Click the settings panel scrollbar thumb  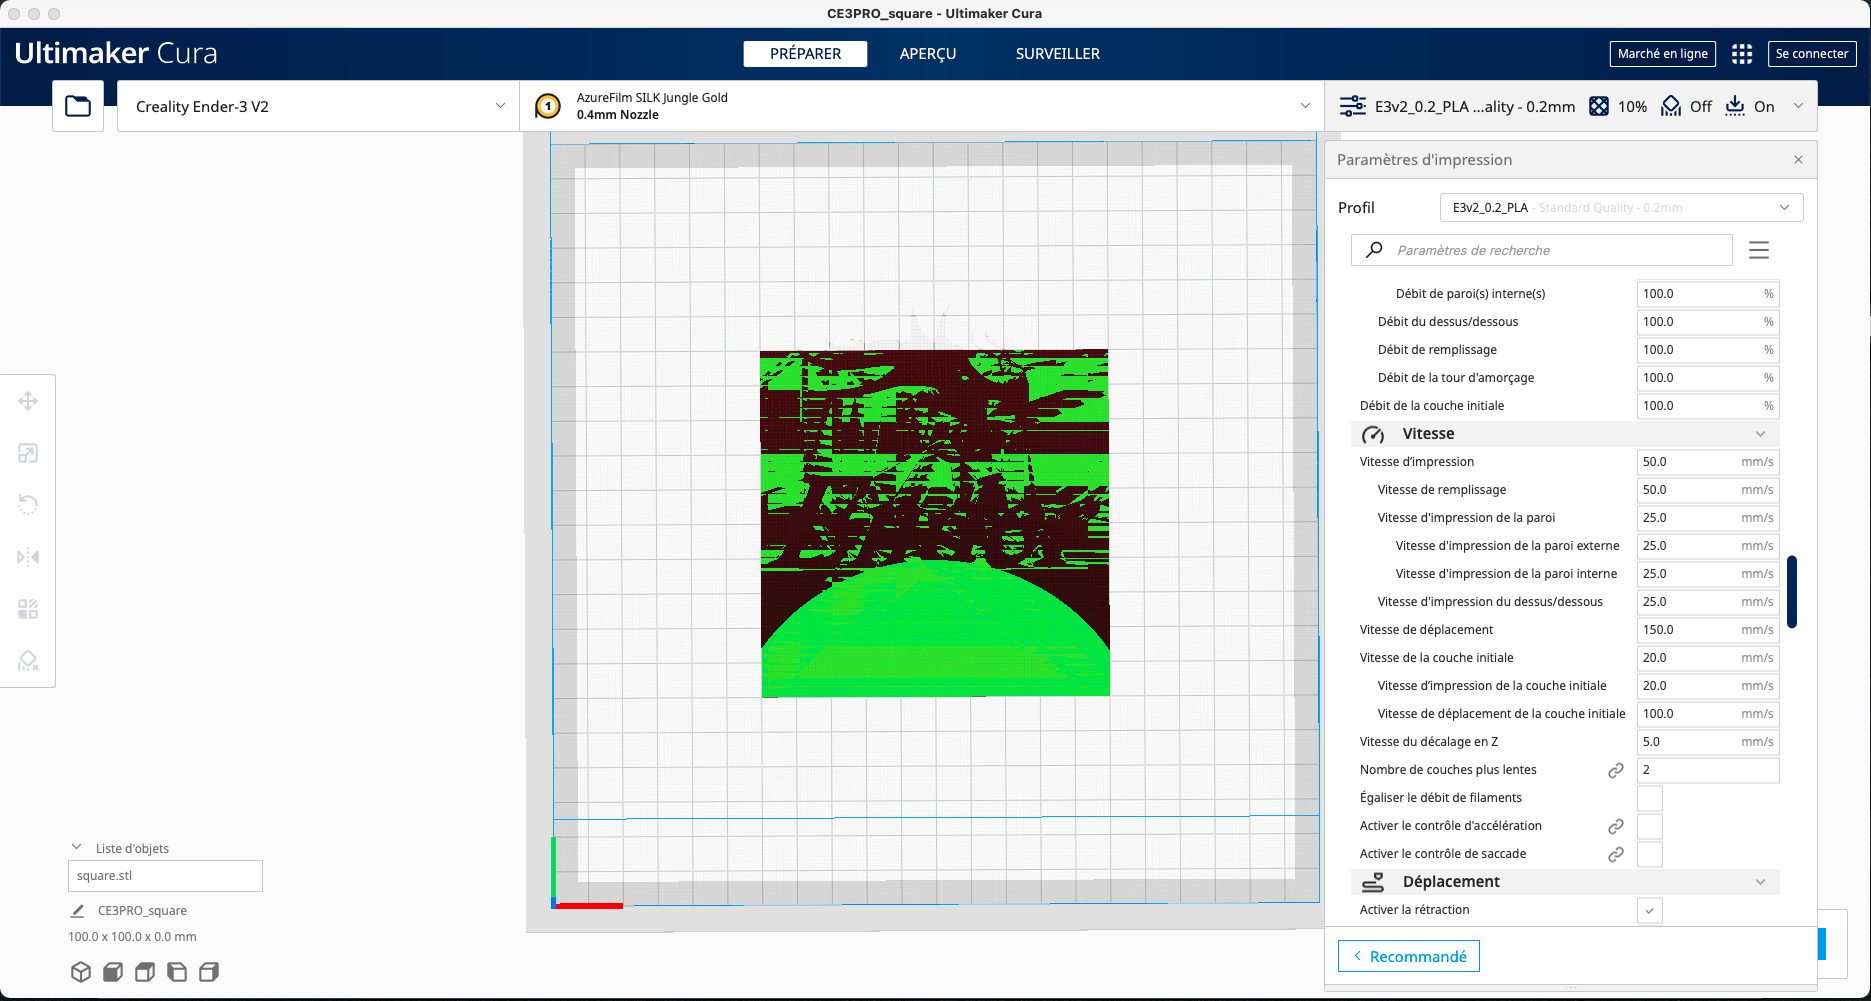click(1792, 591)
